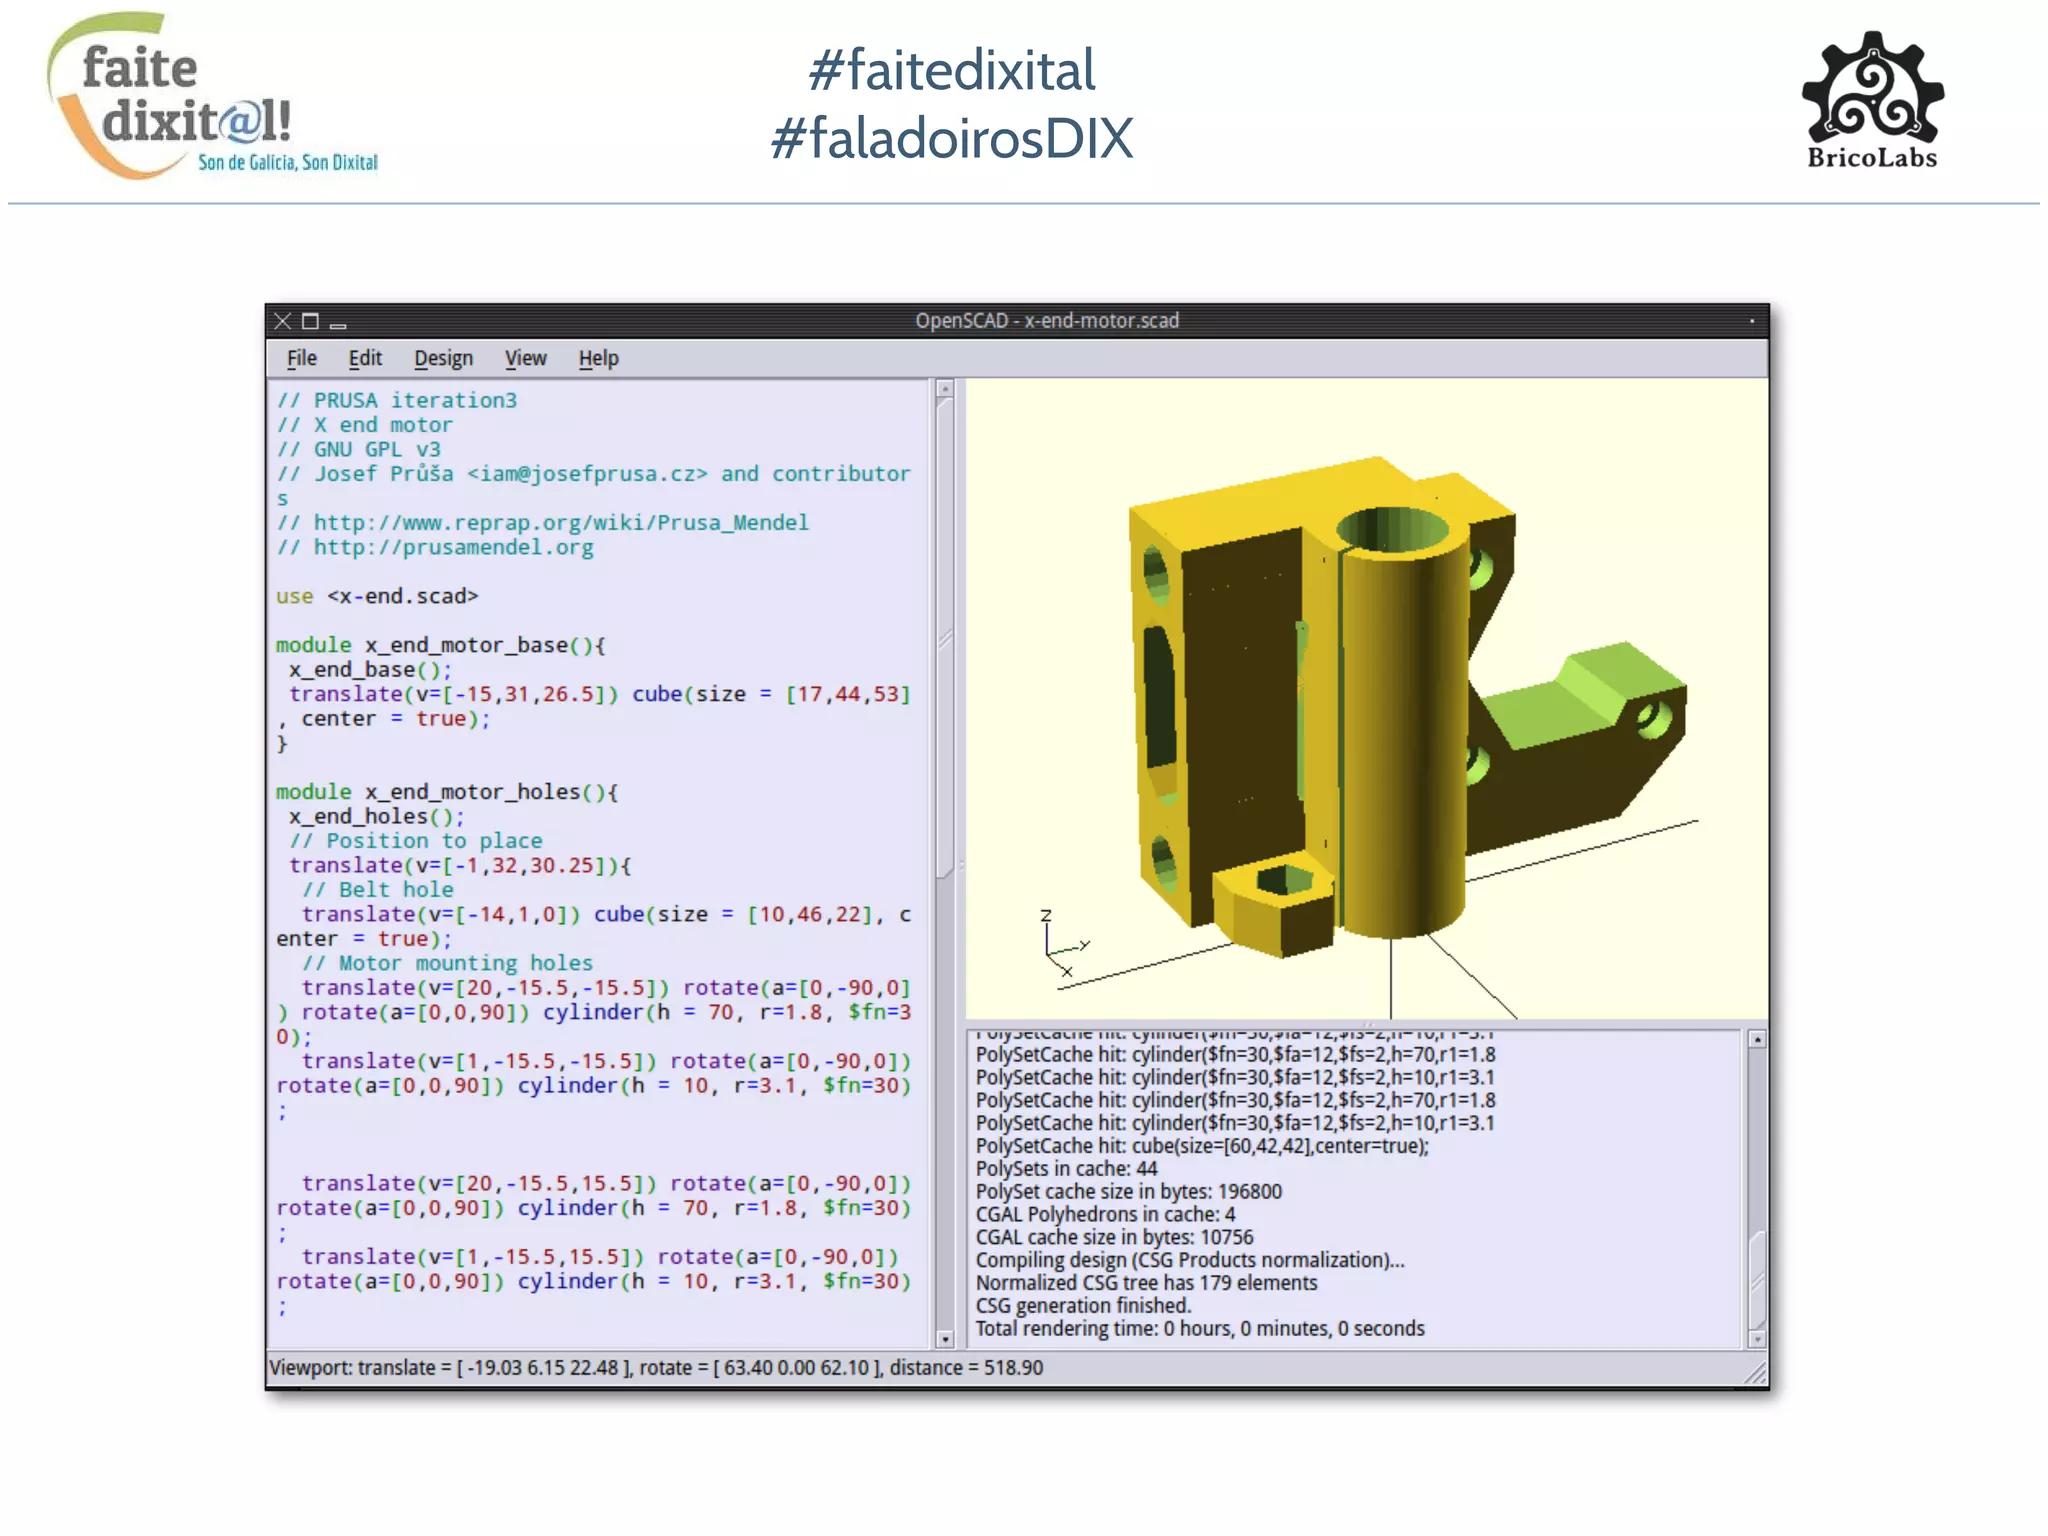The image size is (2048, 1536).
Task: Click the editor scrollbar up arrow
Action: click(x=945, y=389)
